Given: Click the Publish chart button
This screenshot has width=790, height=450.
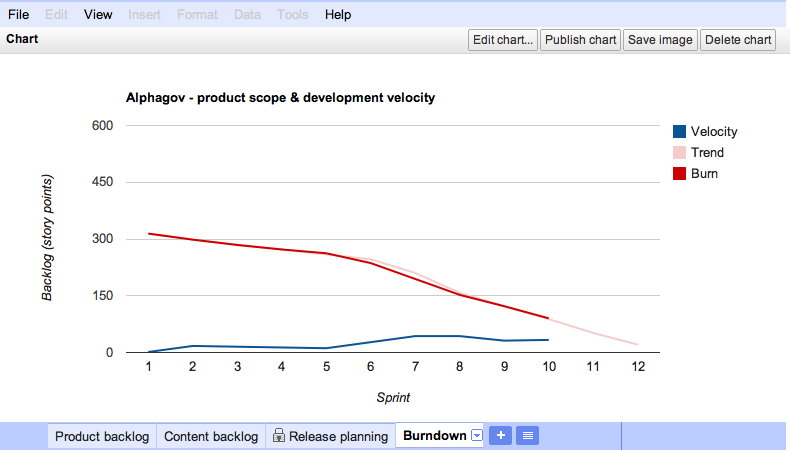Looking at the screenshot, I should click(580, 40).
